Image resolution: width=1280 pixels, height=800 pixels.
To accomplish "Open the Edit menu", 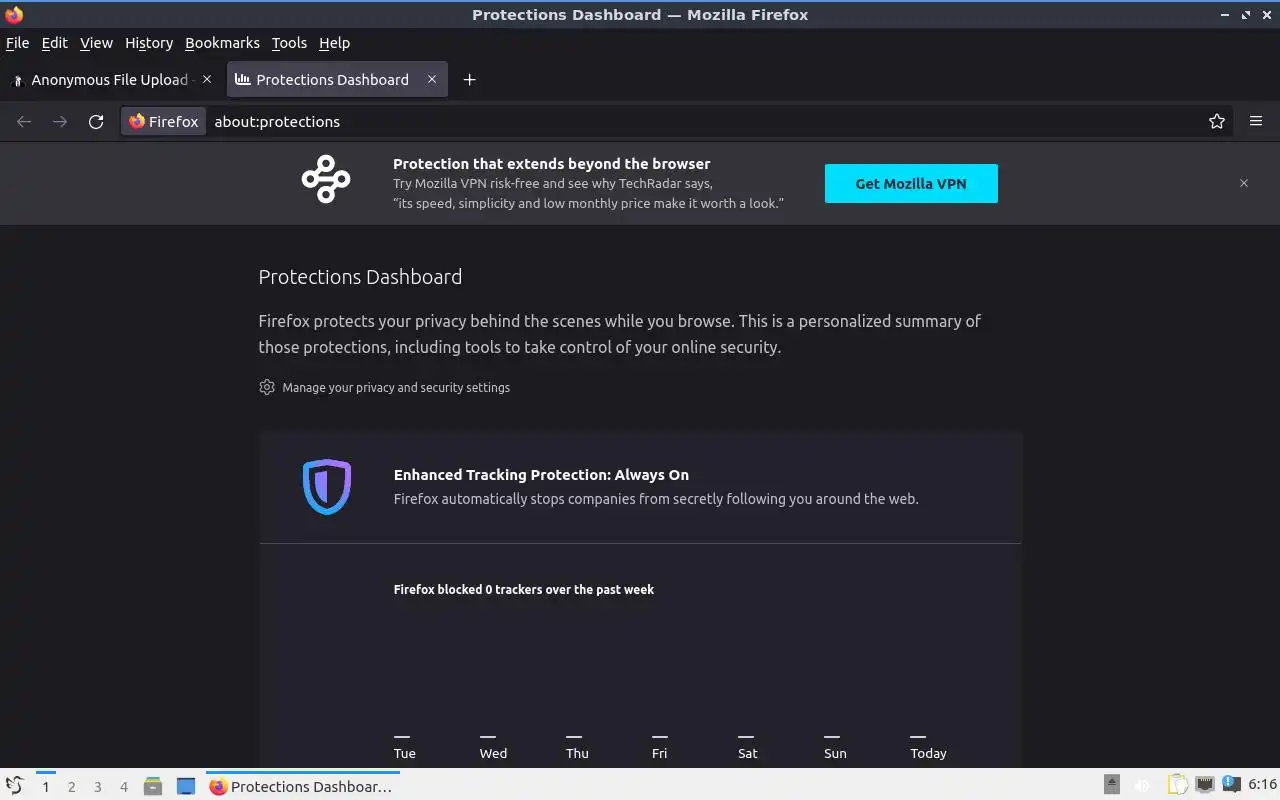I will (54, 43).
